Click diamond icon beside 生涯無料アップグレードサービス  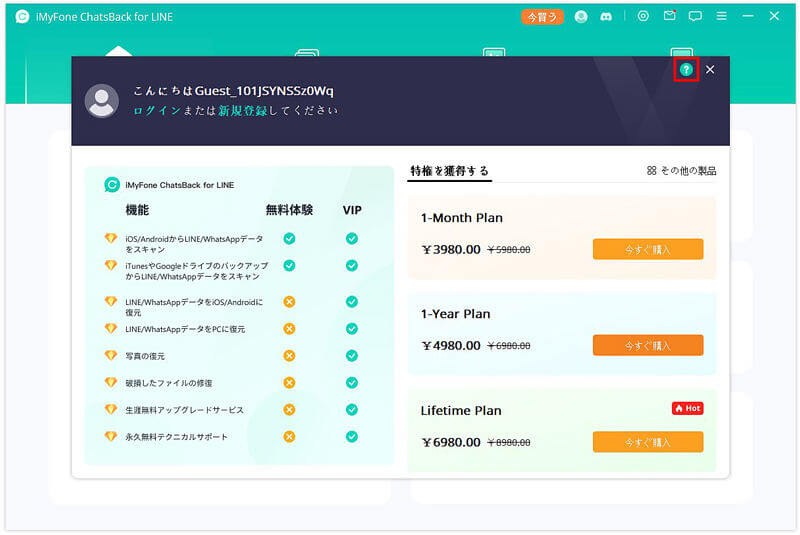point(111,409)
